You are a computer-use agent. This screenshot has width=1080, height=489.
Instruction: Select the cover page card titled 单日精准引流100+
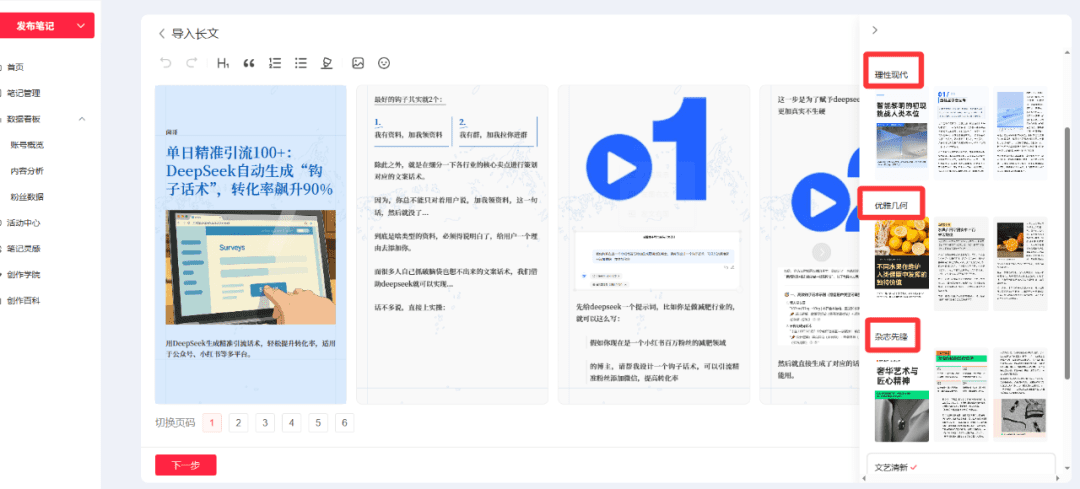click(x=251, y=244)
